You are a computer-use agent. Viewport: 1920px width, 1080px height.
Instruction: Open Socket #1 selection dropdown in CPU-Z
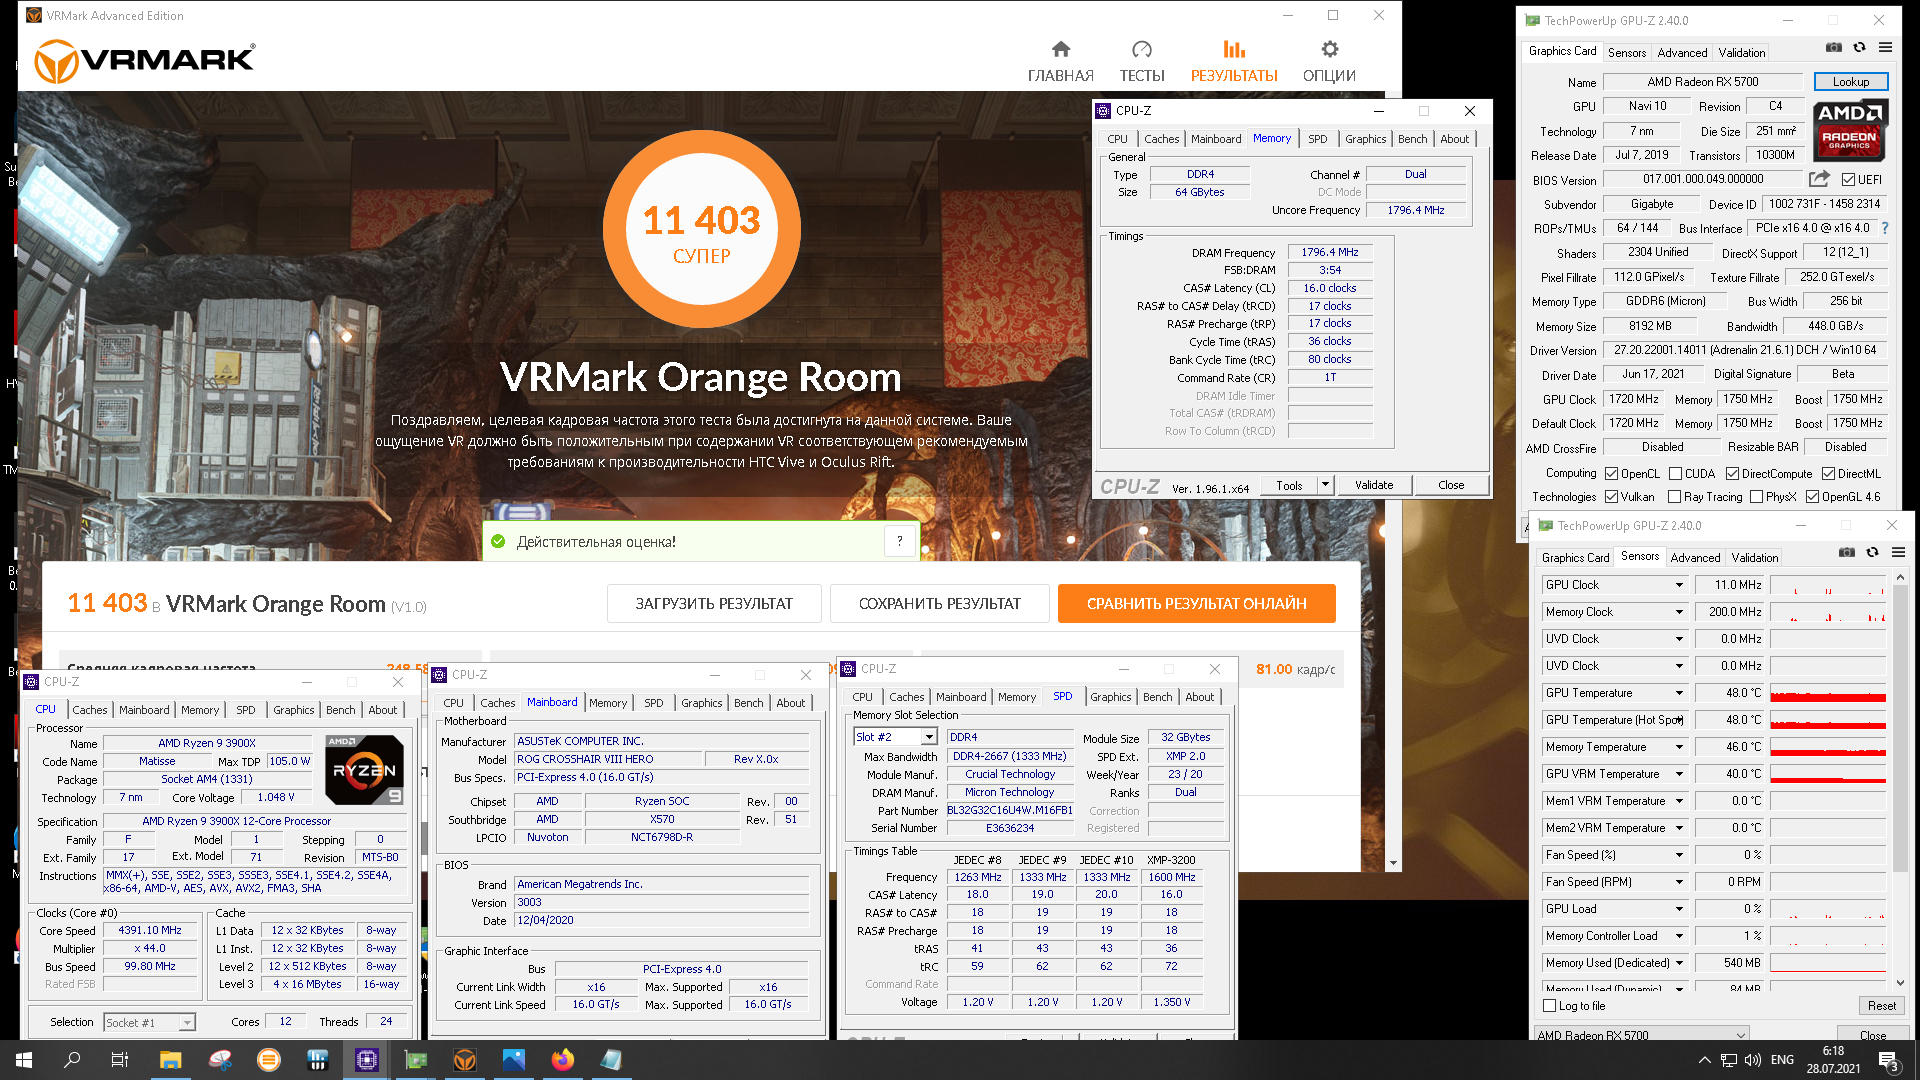[x=187, y=1023]
